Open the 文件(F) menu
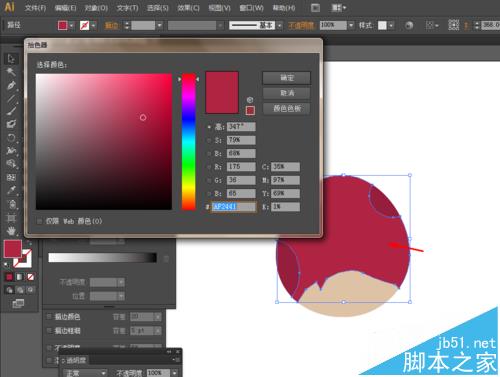This screenshot has width=500, height=377. 35,8
